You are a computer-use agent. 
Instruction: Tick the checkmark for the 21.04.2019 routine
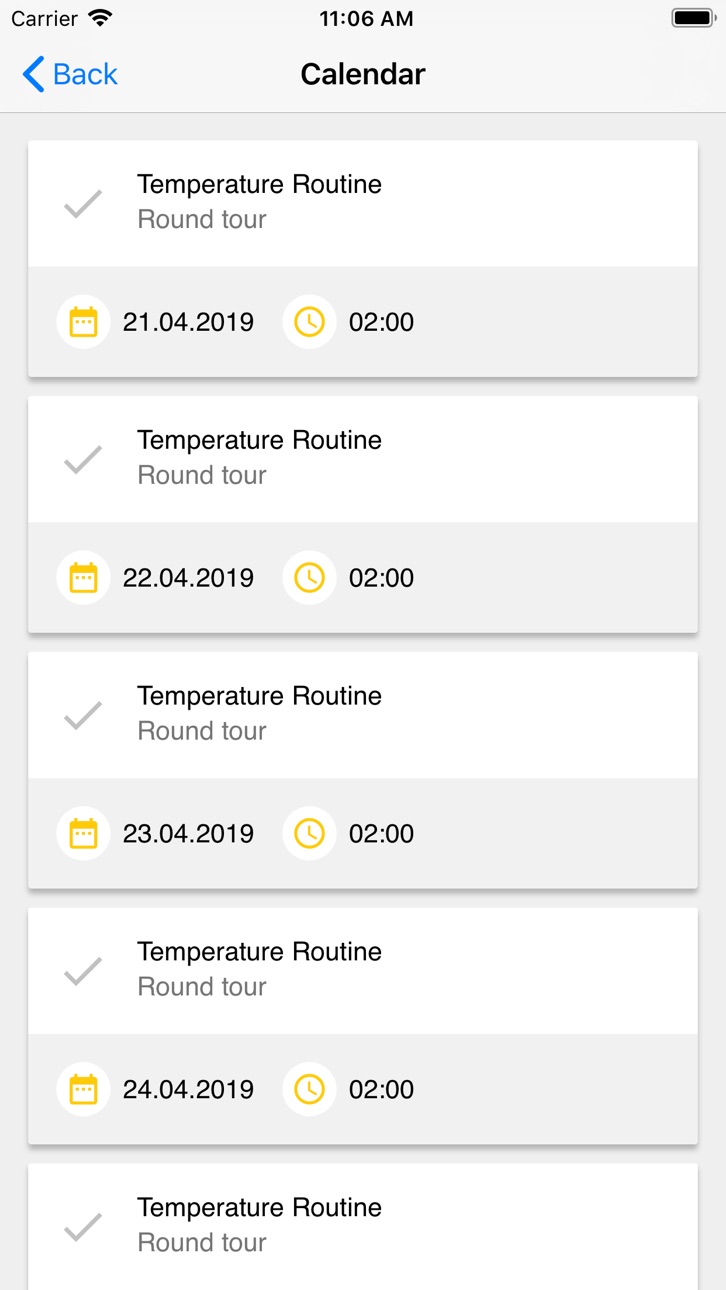[x=83, y=204]
